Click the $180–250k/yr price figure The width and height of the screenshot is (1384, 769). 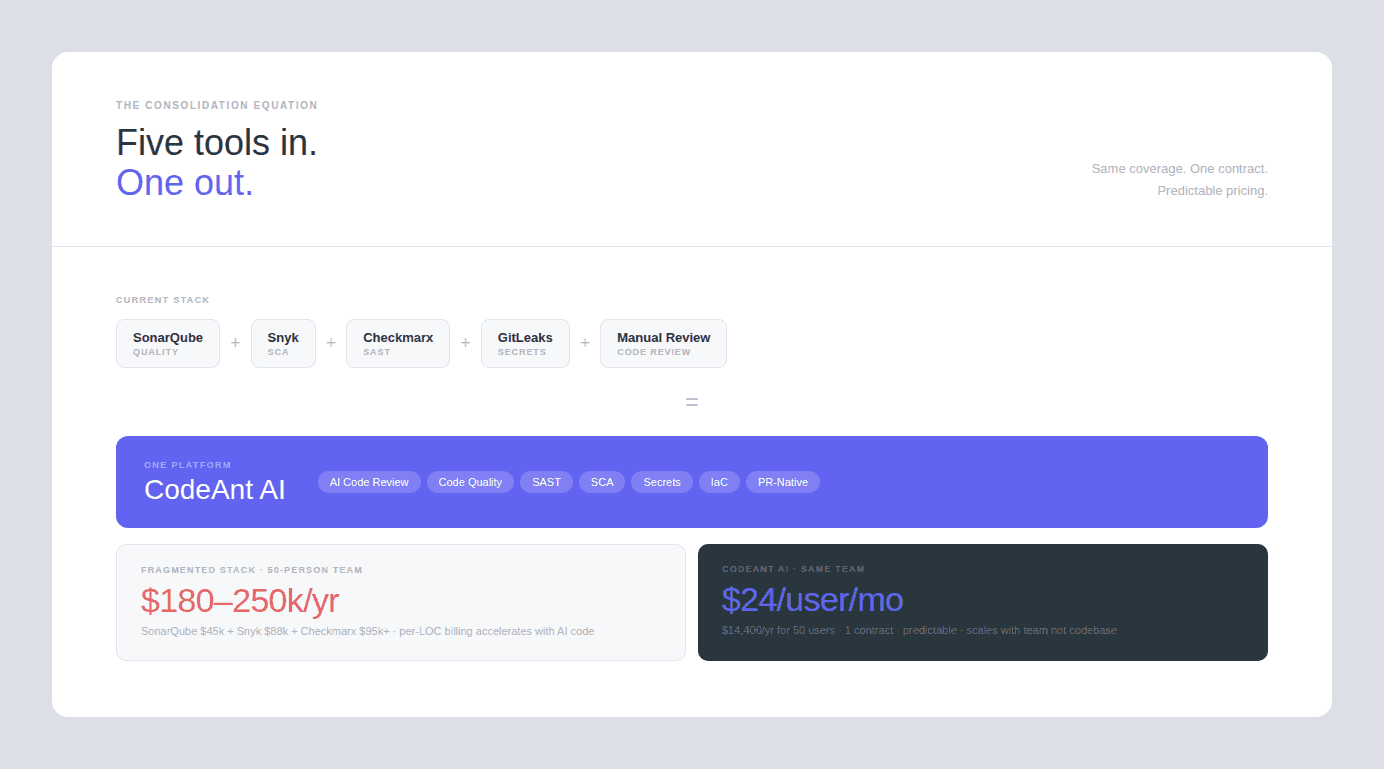pyautogui.click(x=240, y=600)
